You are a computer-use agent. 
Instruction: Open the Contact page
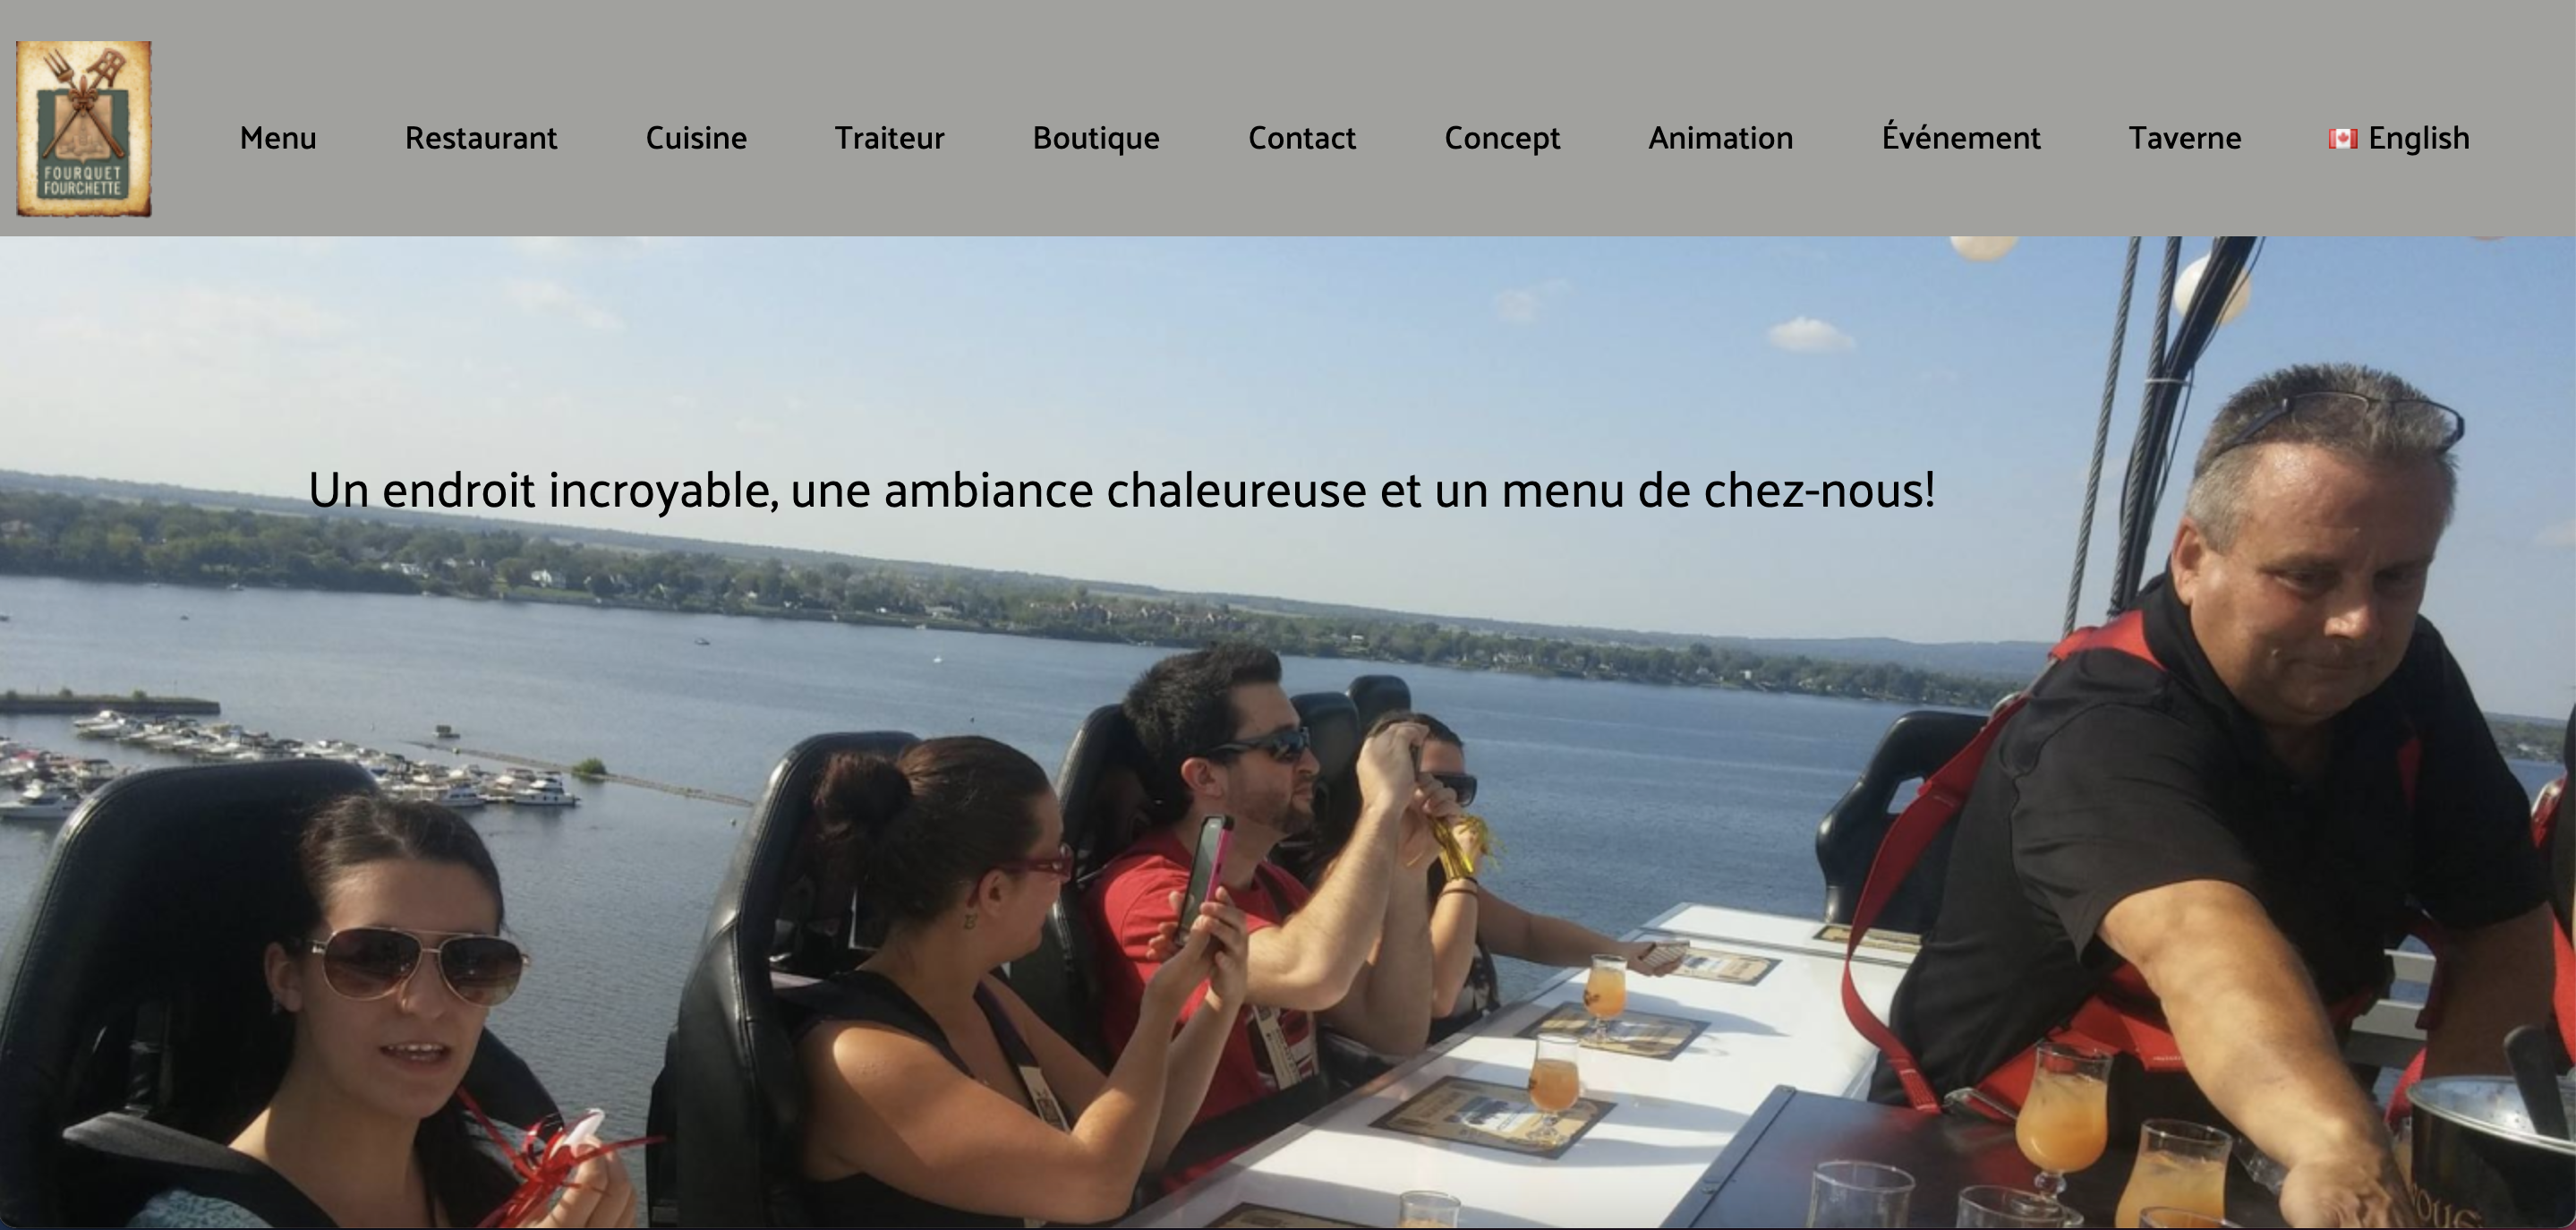(1302, 138)
